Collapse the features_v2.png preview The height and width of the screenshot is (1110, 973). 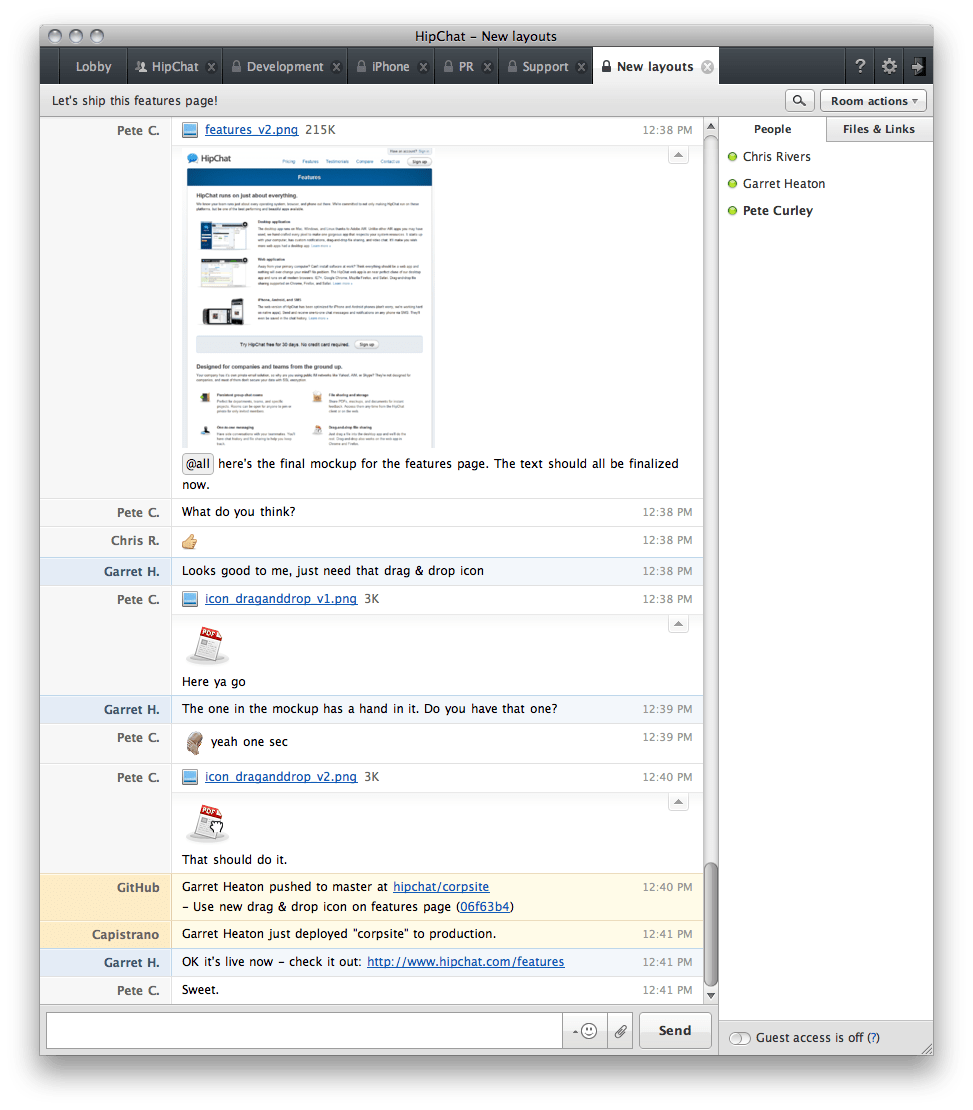coord(678,154)
